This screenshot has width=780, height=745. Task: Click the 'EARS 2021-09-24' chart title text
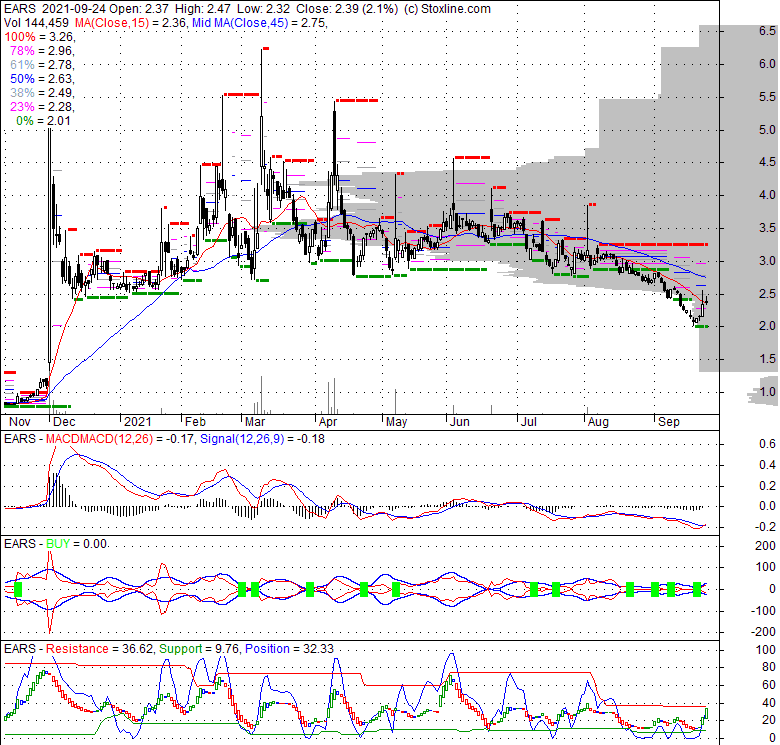click(x=55, y=9)
